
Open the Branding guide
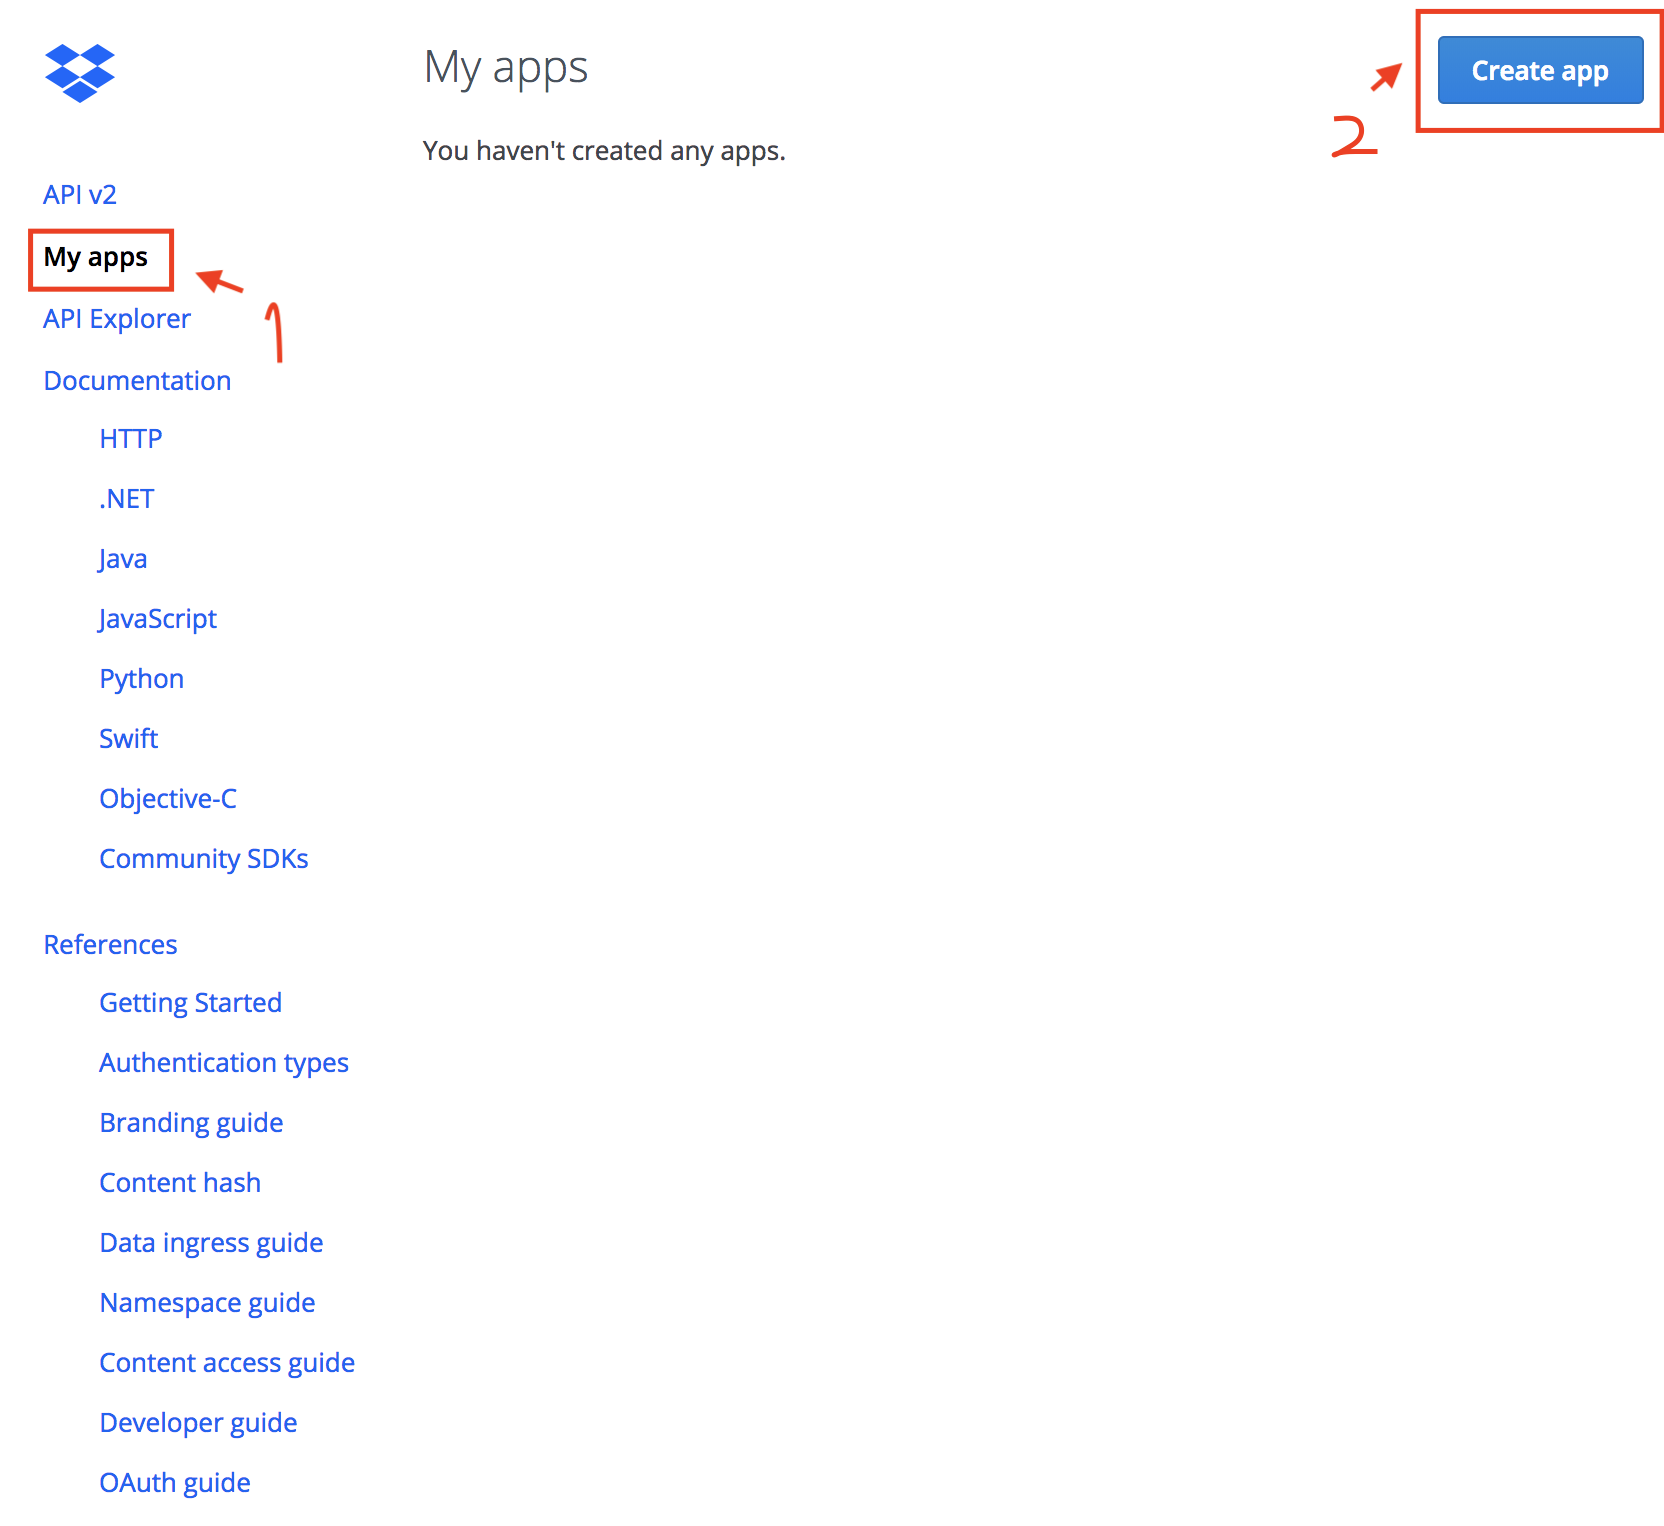coord(191,1122)
